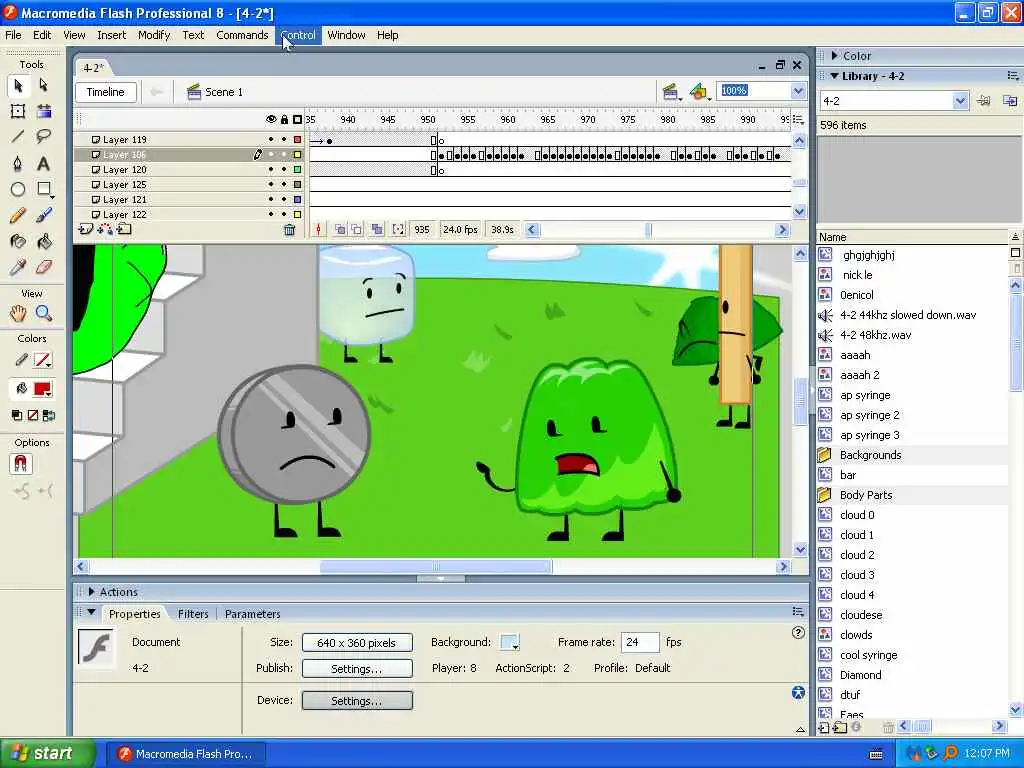Click the Add Motion Guide icon
Viewport: 1024px width, 768px height.
[105, 229]
